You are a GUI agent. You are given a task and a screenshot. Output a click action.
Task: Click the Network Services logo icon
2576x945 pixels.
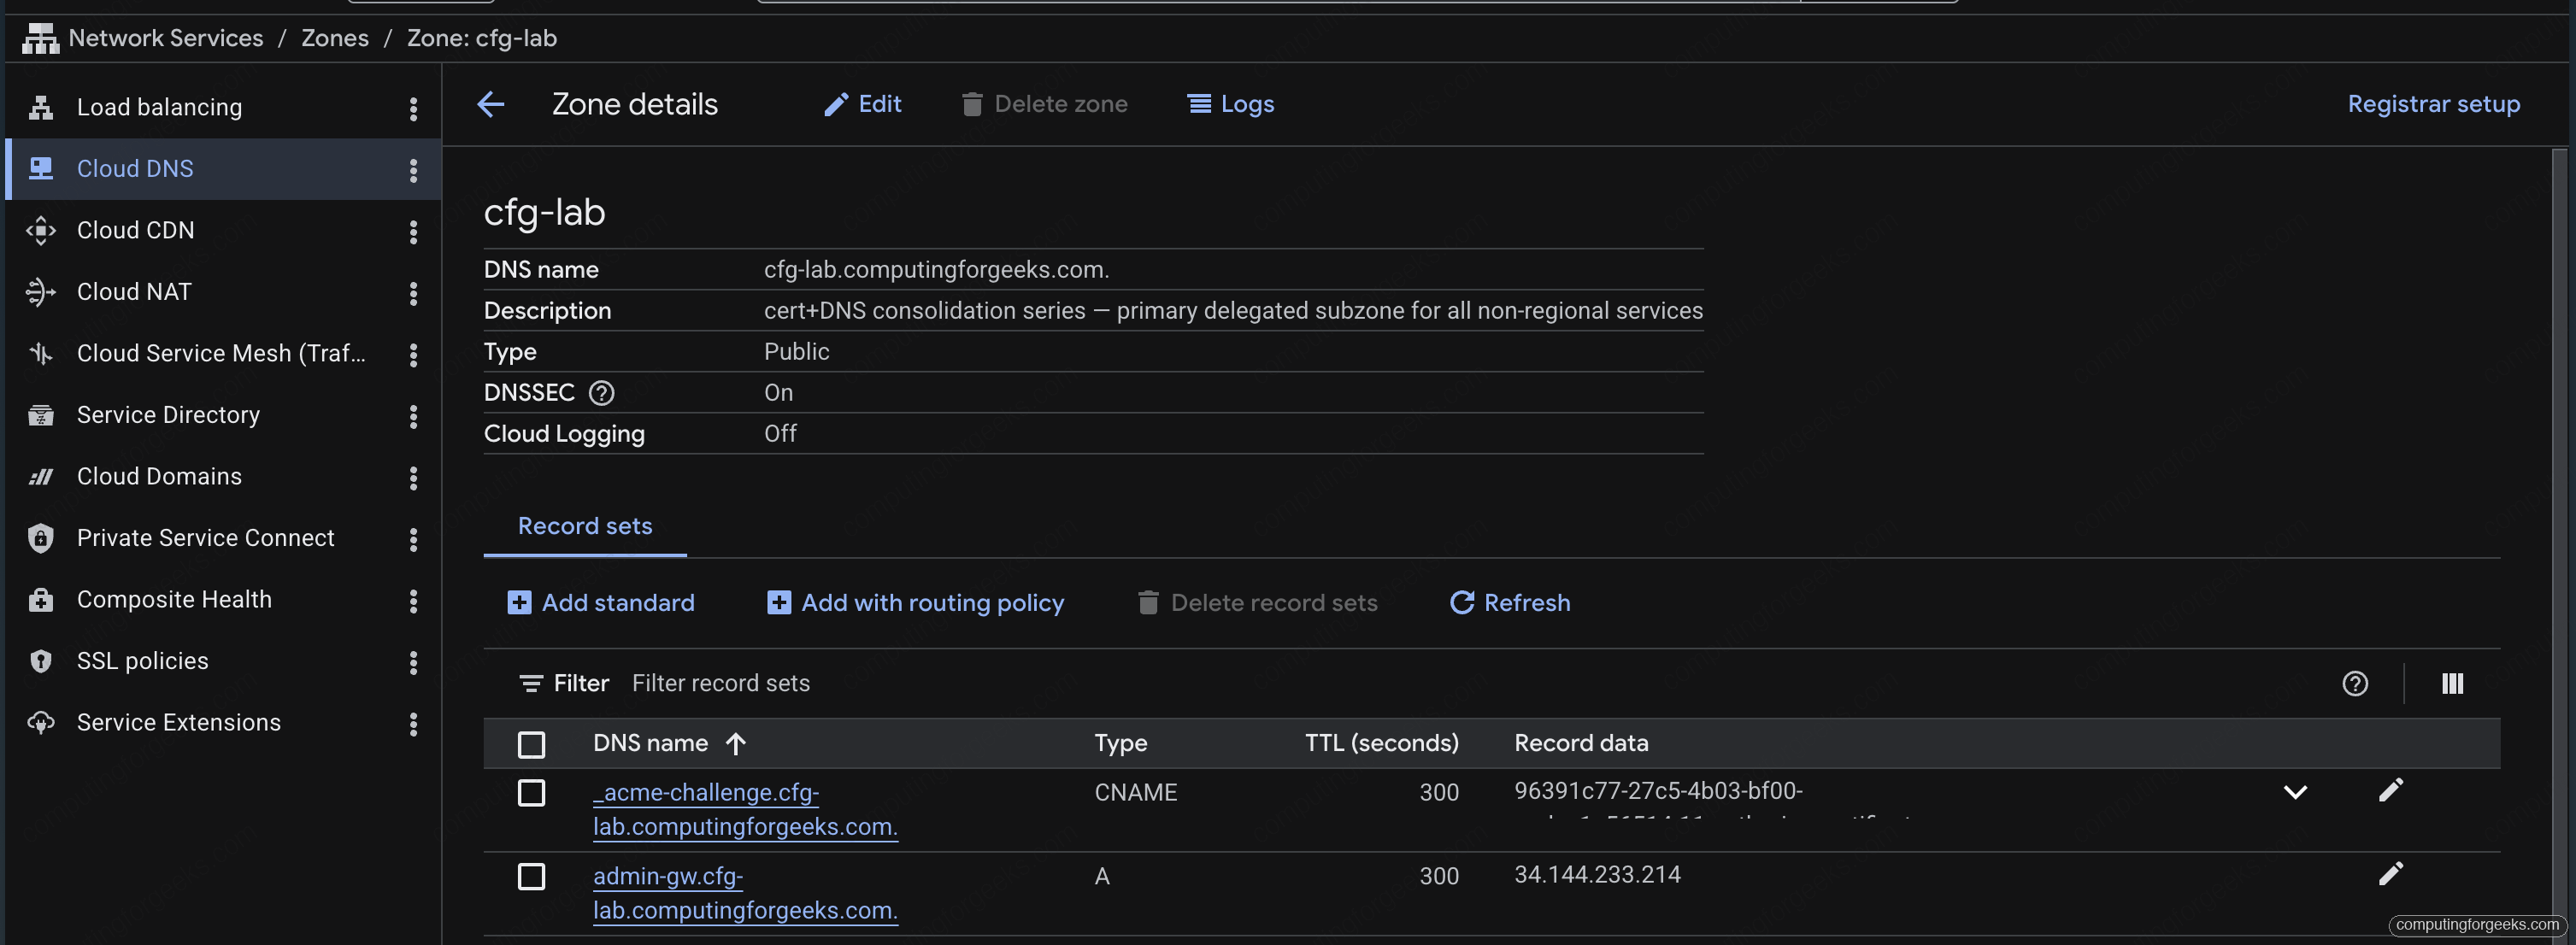point(40,38)
